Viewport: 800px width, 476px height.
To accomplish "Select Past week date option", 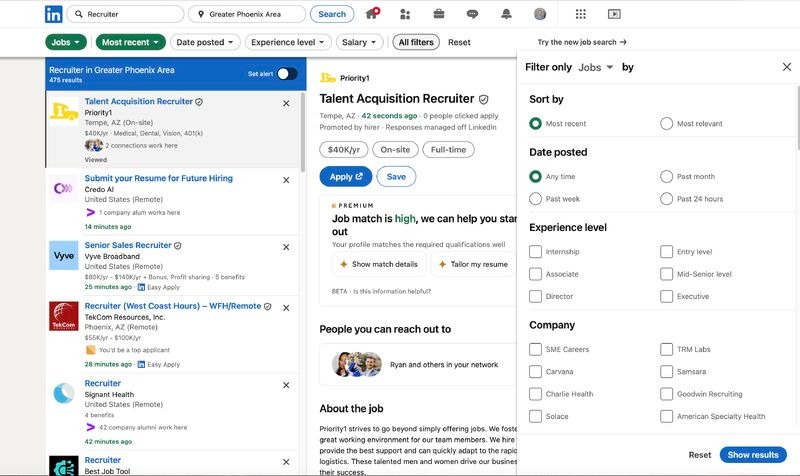I will pyautogui.click(x=535, y=199).
